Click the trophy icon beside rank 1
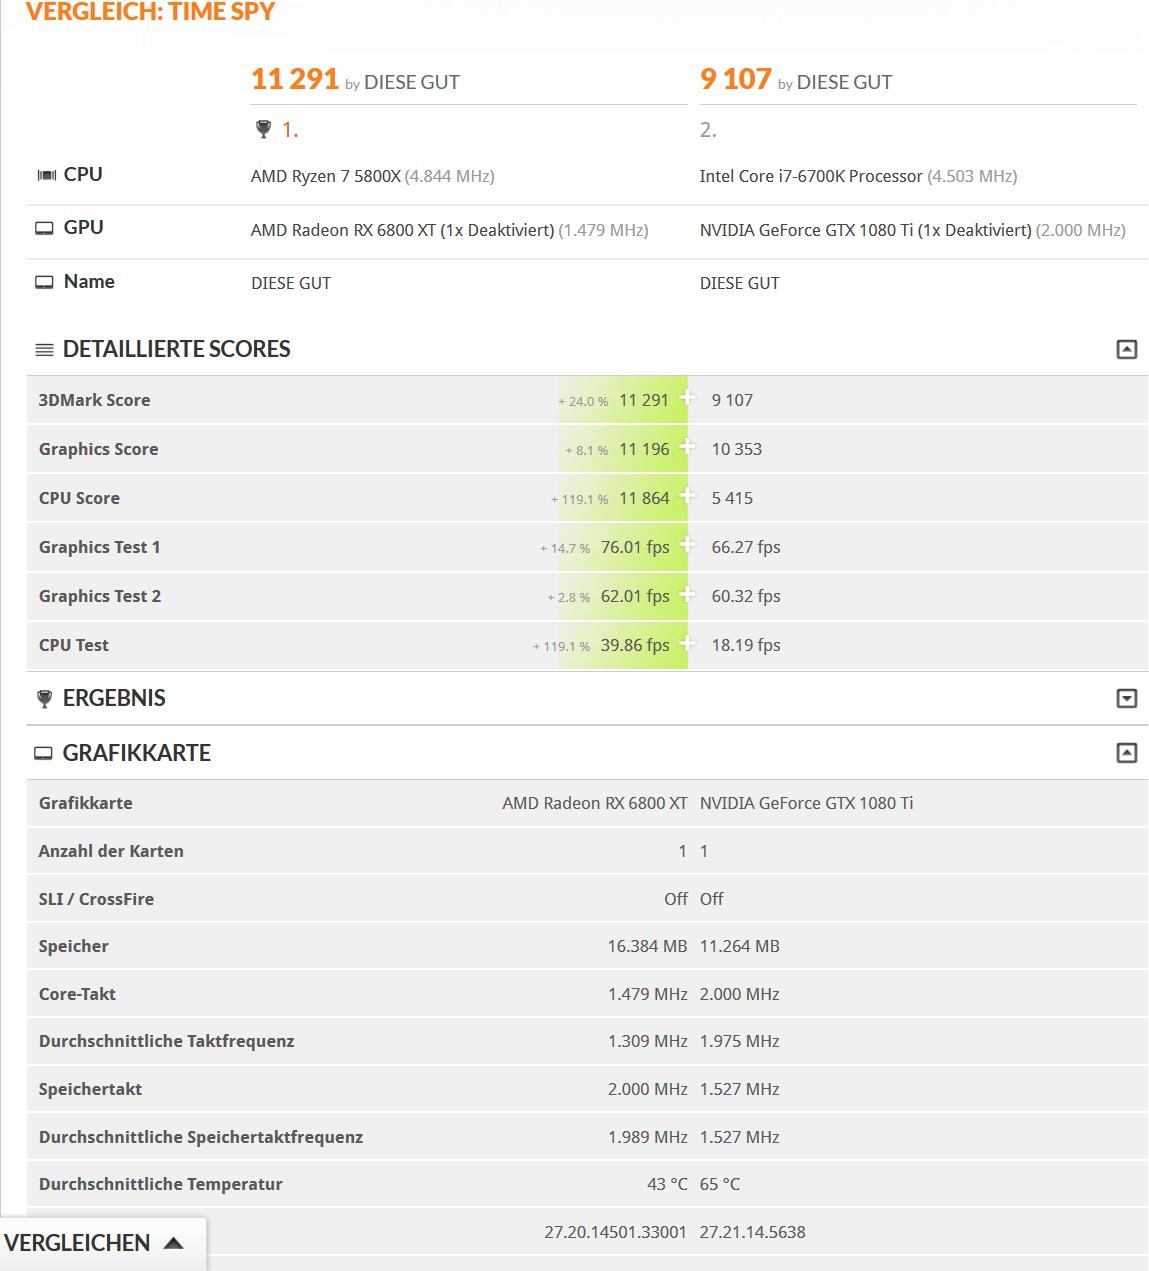 (x=263, y=129)
